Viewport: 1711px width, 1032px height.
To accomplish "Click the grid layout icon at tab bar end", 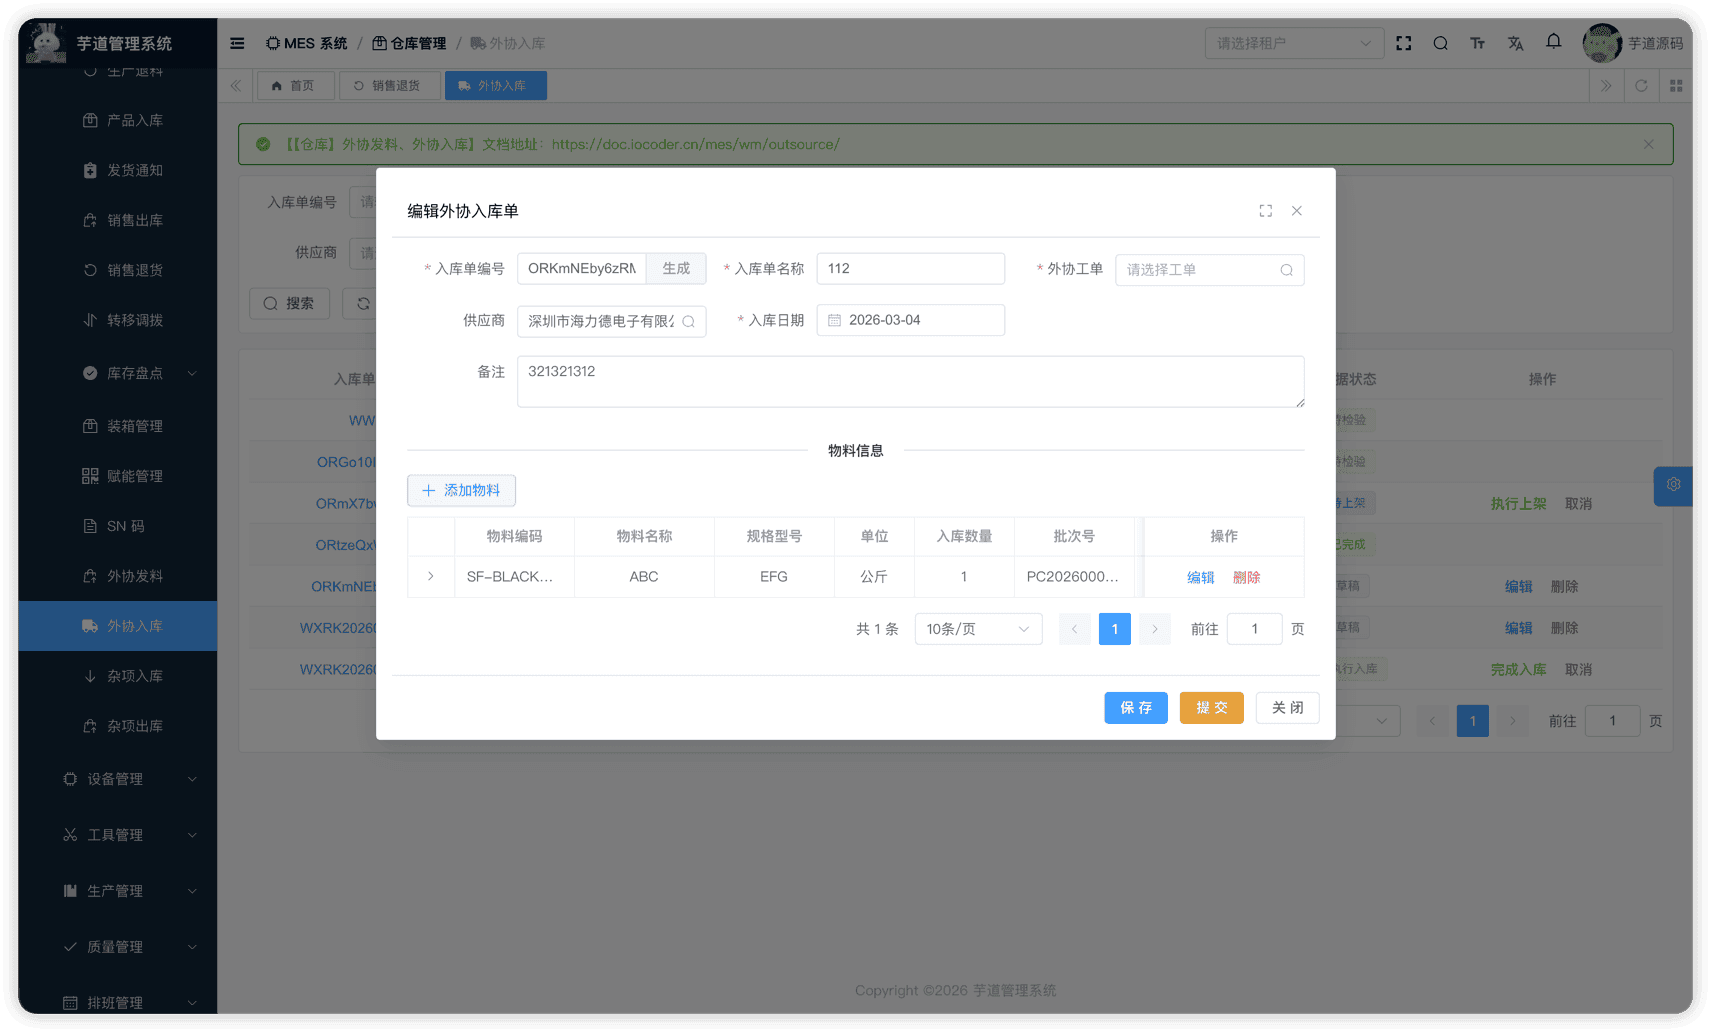I will 1676,85.
